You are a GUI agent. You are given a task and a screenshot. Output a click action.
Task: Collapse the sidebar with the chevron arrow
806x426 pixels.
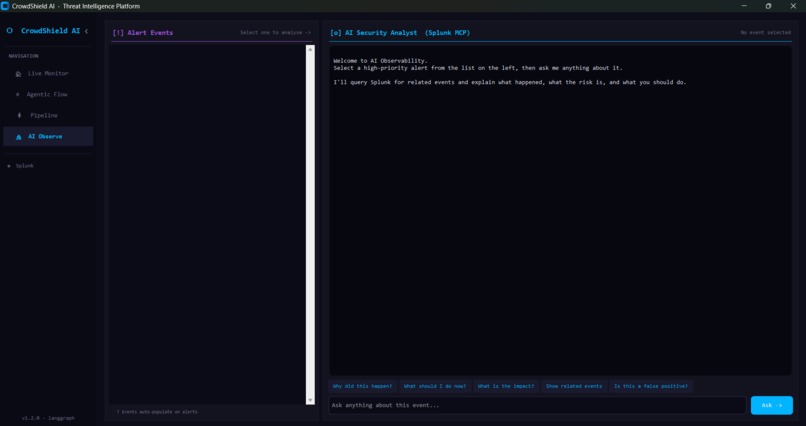pyautogui.click(x=86, y=31)
